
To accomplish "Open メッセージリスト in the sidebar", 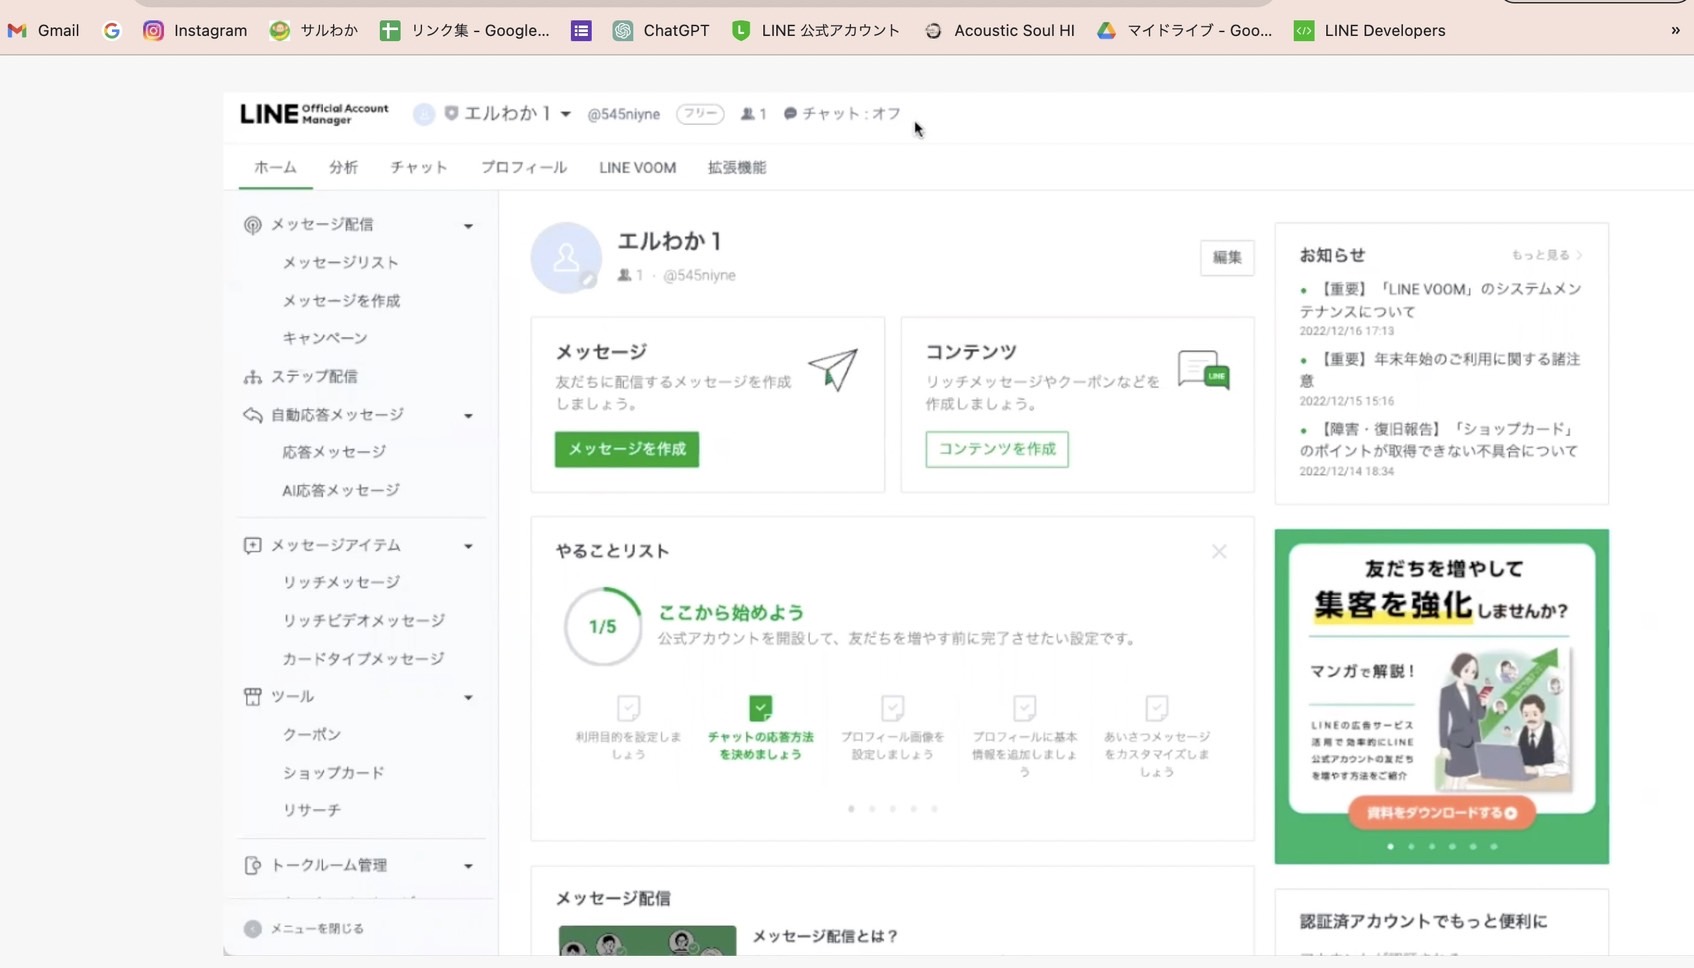I will click(340, 262).
